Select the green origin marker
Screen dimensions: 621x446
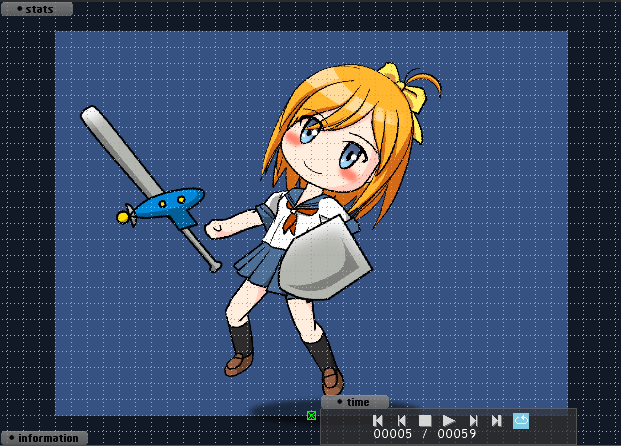coord(311,415)
